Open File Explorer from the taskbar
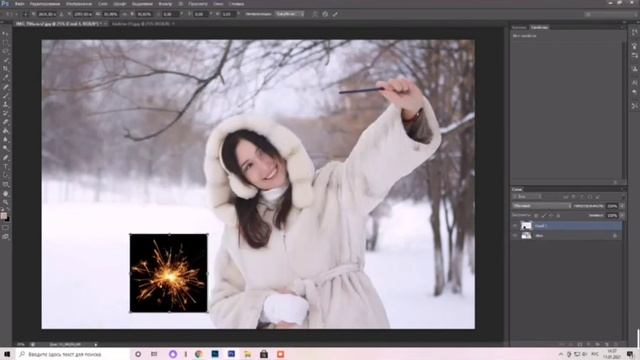Image resolution: width=640 pixels, height=360 pixels. (247, 354)
